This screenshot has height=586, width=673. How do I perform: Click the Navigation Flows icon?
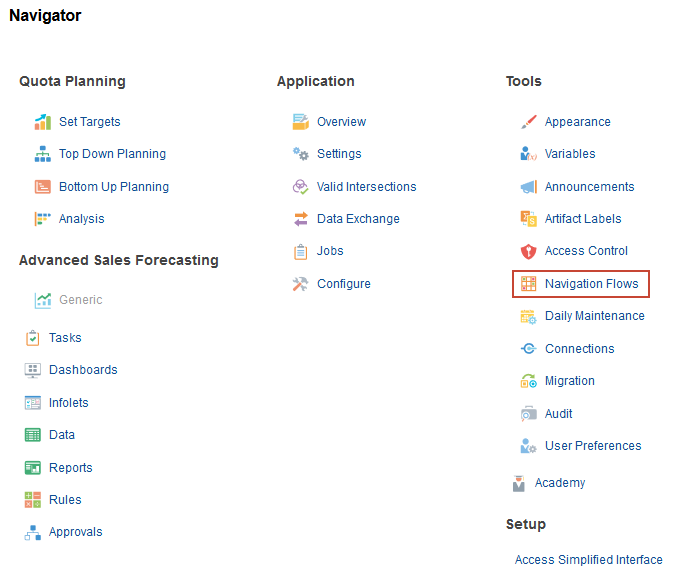(529, 284)
